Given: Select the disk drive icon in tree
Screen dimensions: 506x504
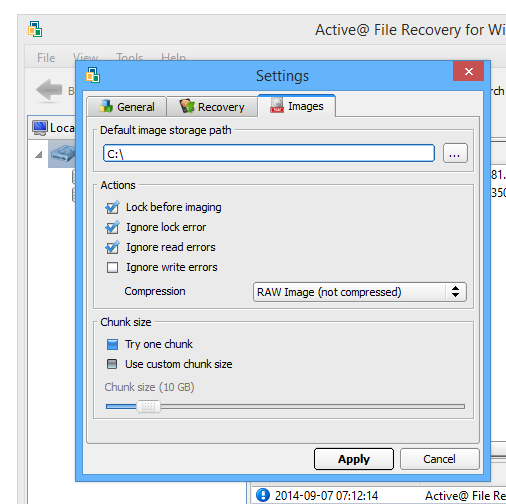Looking at the screenshot, I should click(x=63, y=154).
